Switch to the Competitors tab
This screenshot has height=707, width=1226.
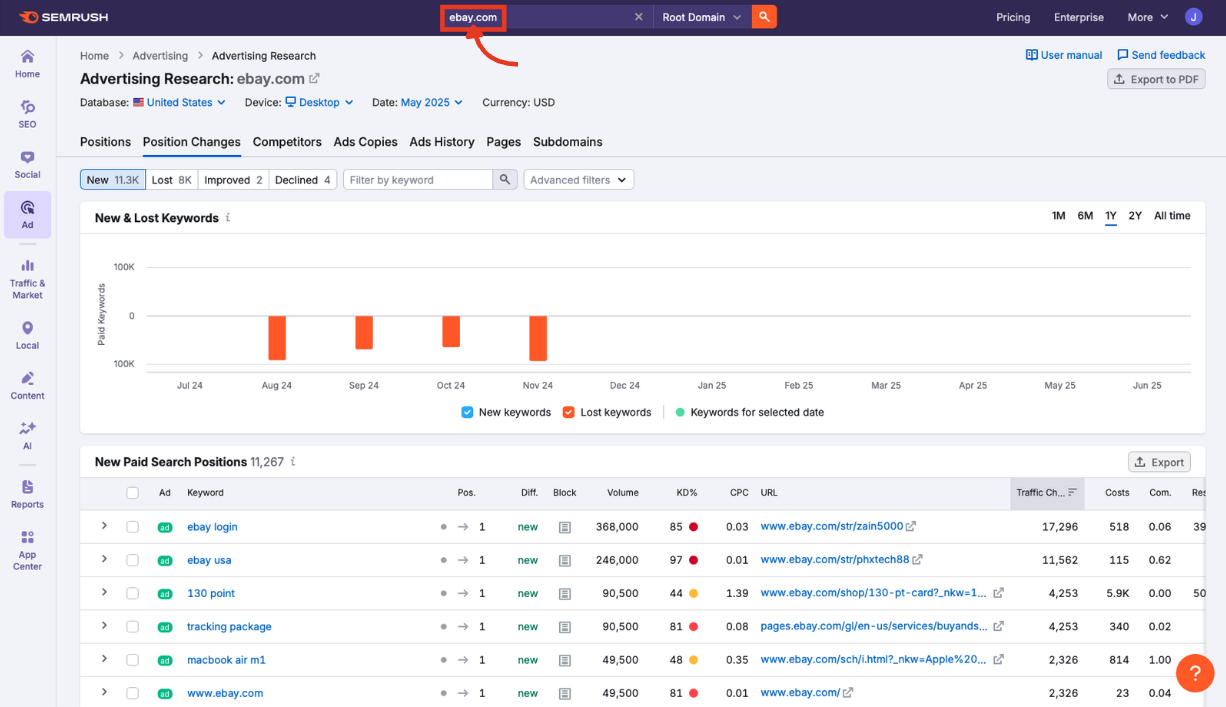click(287, 142)
